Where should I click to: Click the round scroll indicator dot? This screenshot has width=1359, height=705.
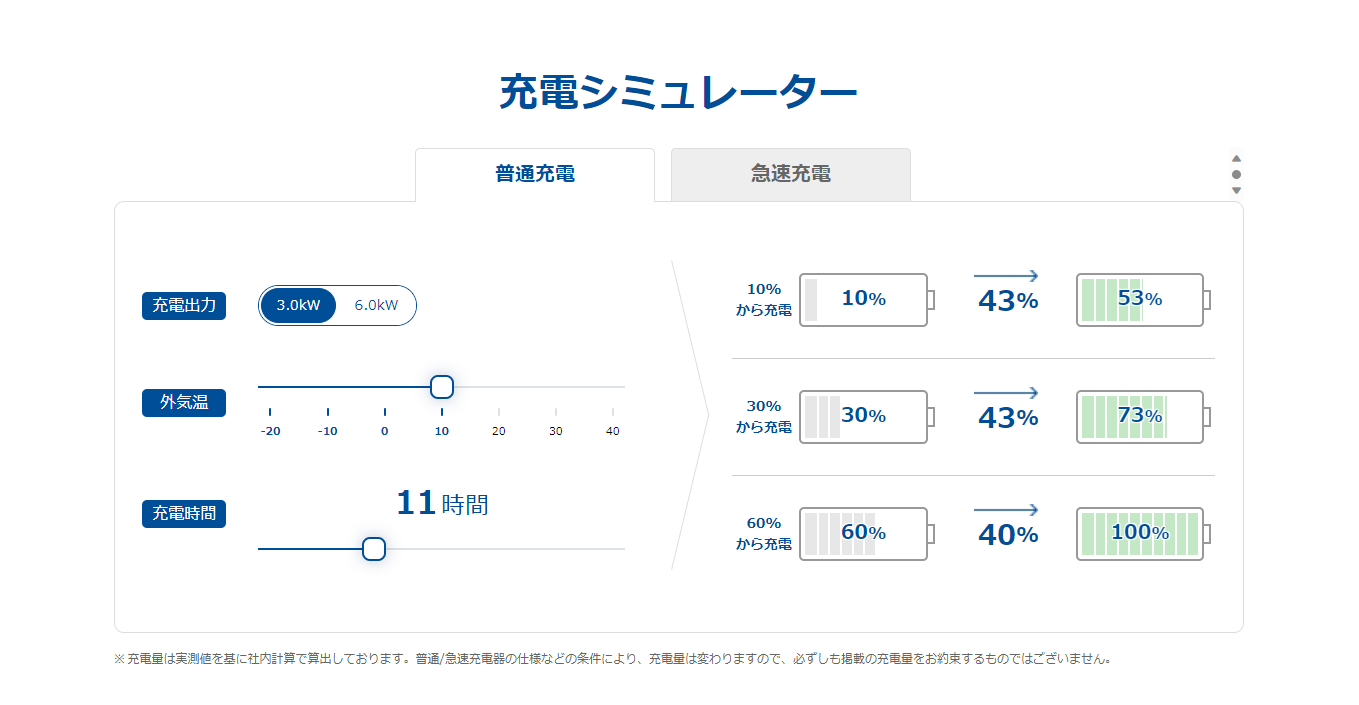1236,174
